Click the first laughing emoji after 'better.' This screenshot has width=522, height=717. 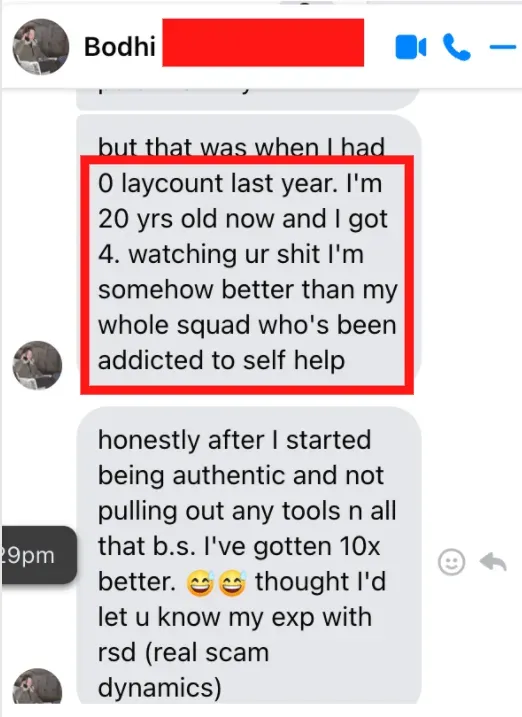pyautogui.click(x=200, y=583)
